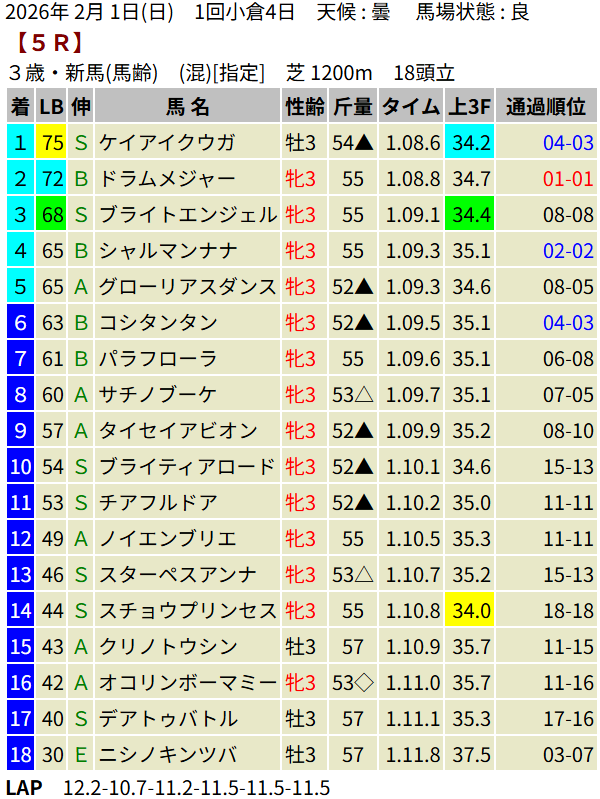Screen dimensions: 600x799
Task: Click the green 3rd place rank badge
Action: 20,215
